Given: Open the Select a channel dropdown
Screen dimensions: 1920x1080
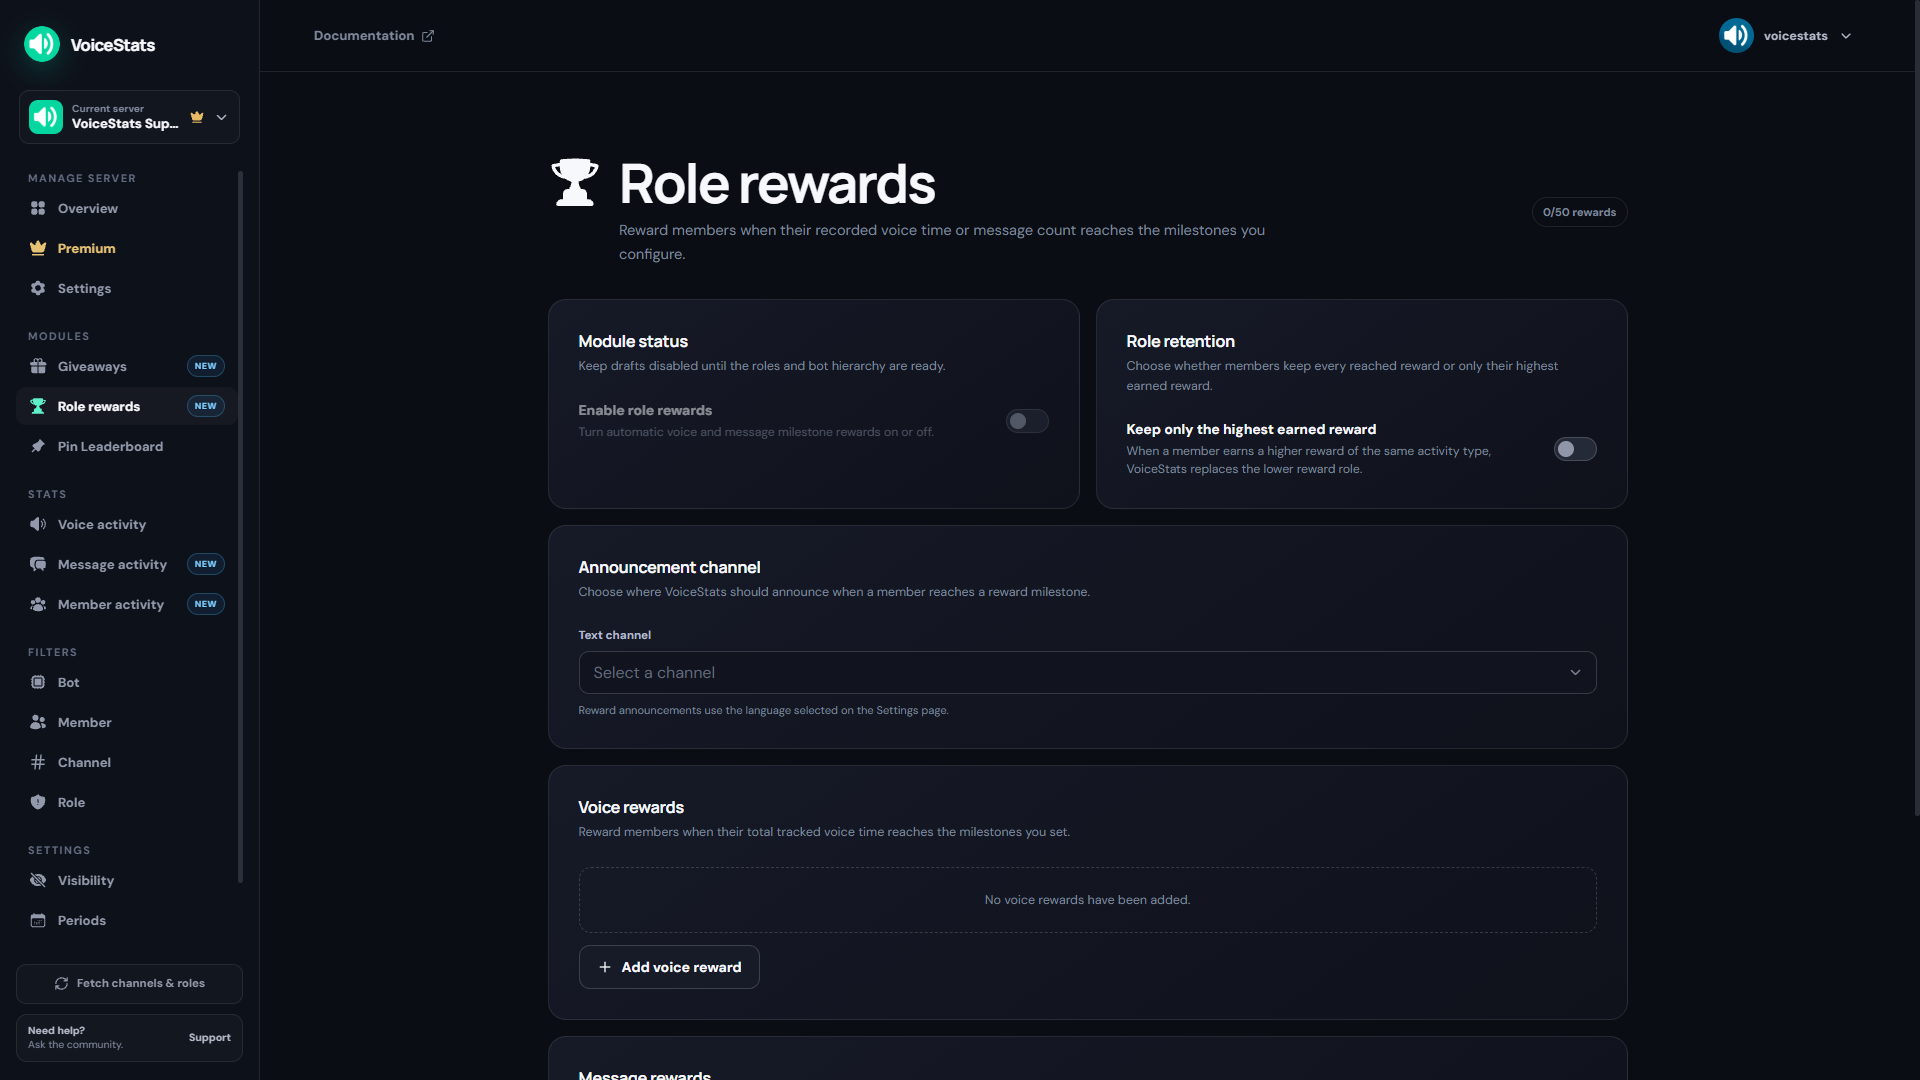Looking at the screenshot, I should (1087, 673).
